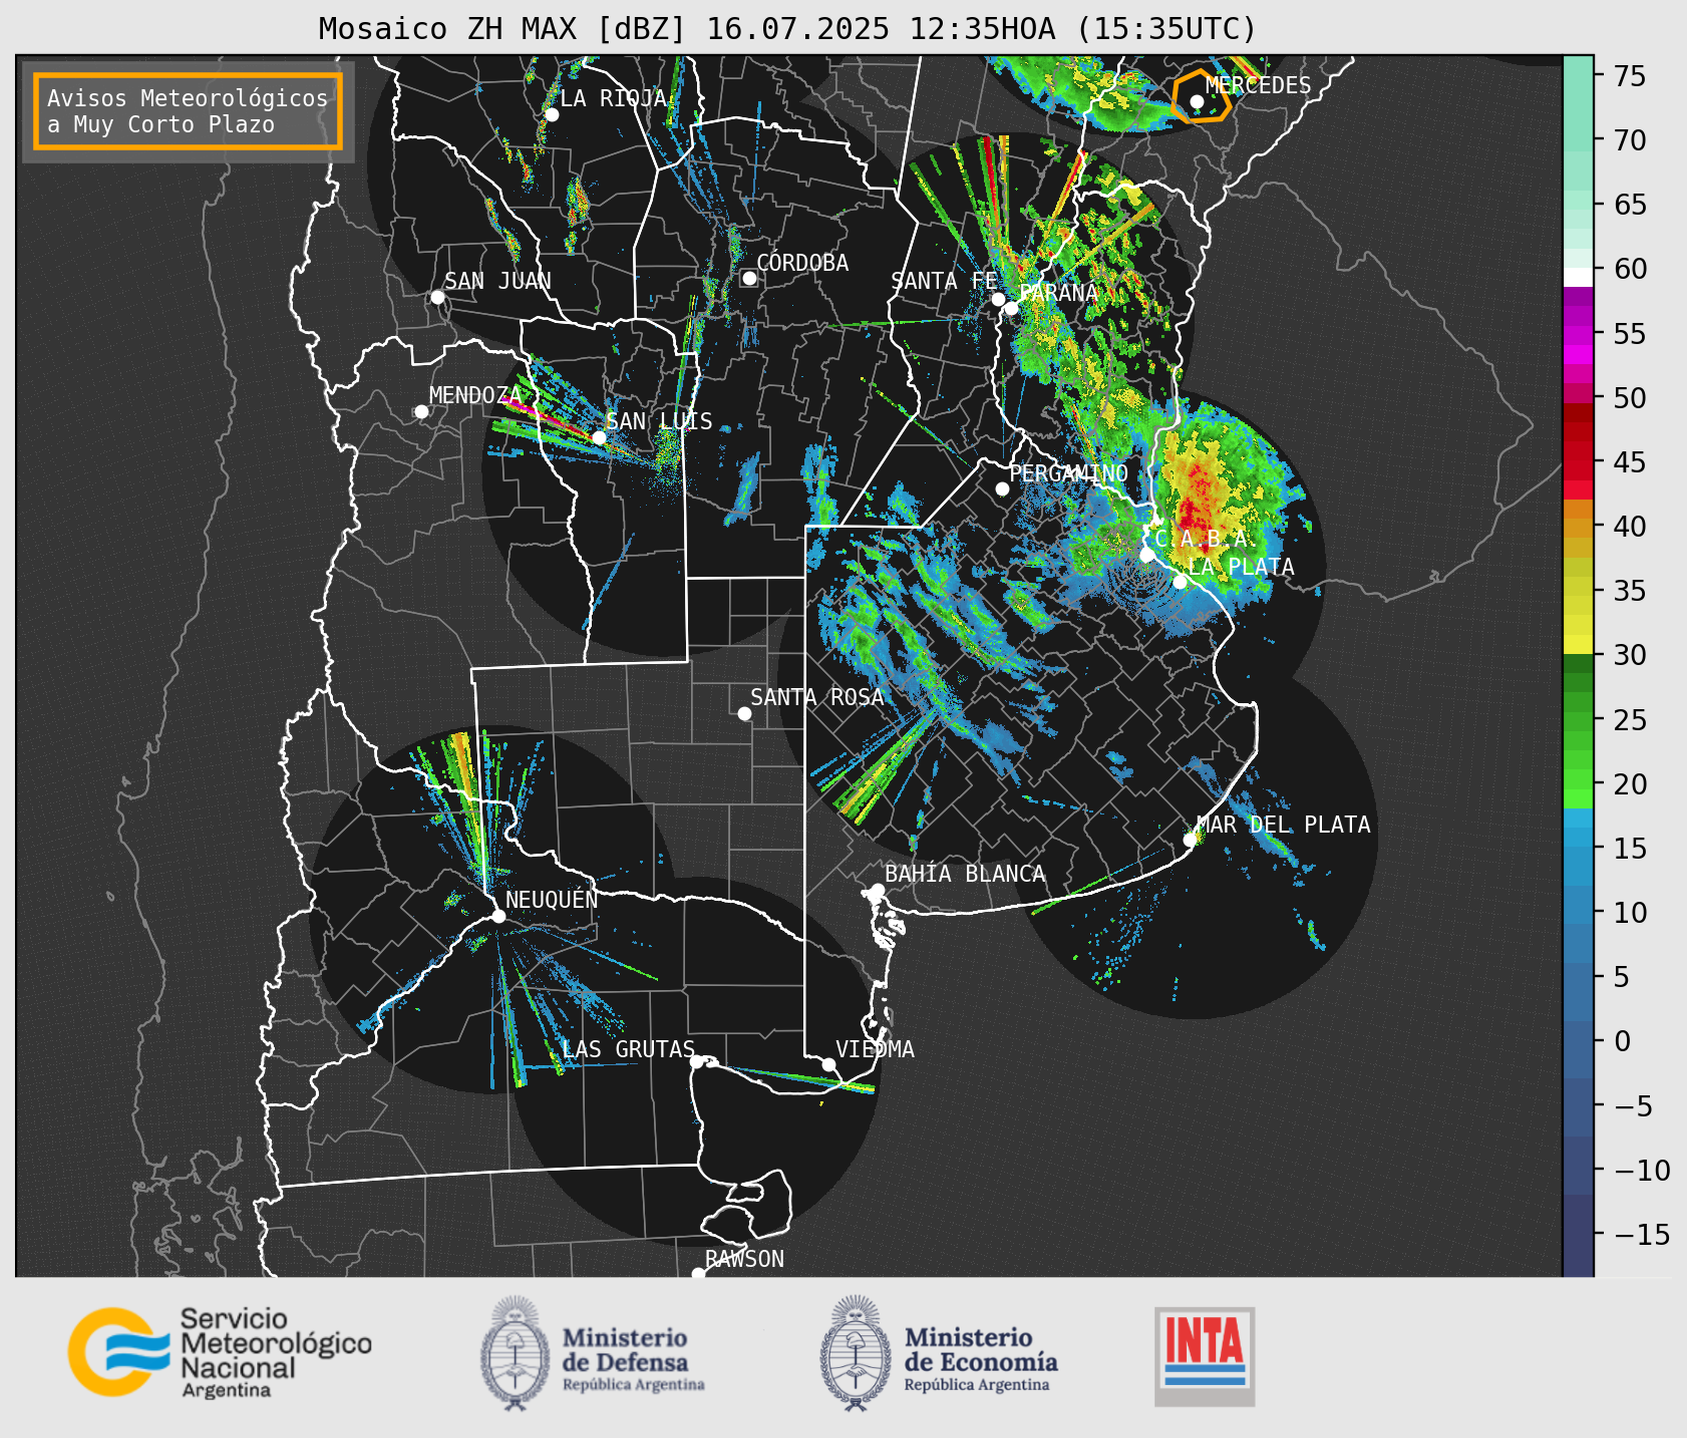Click the SAN JUAN label
1687x1438 pixels.
(x=498, y=281)
